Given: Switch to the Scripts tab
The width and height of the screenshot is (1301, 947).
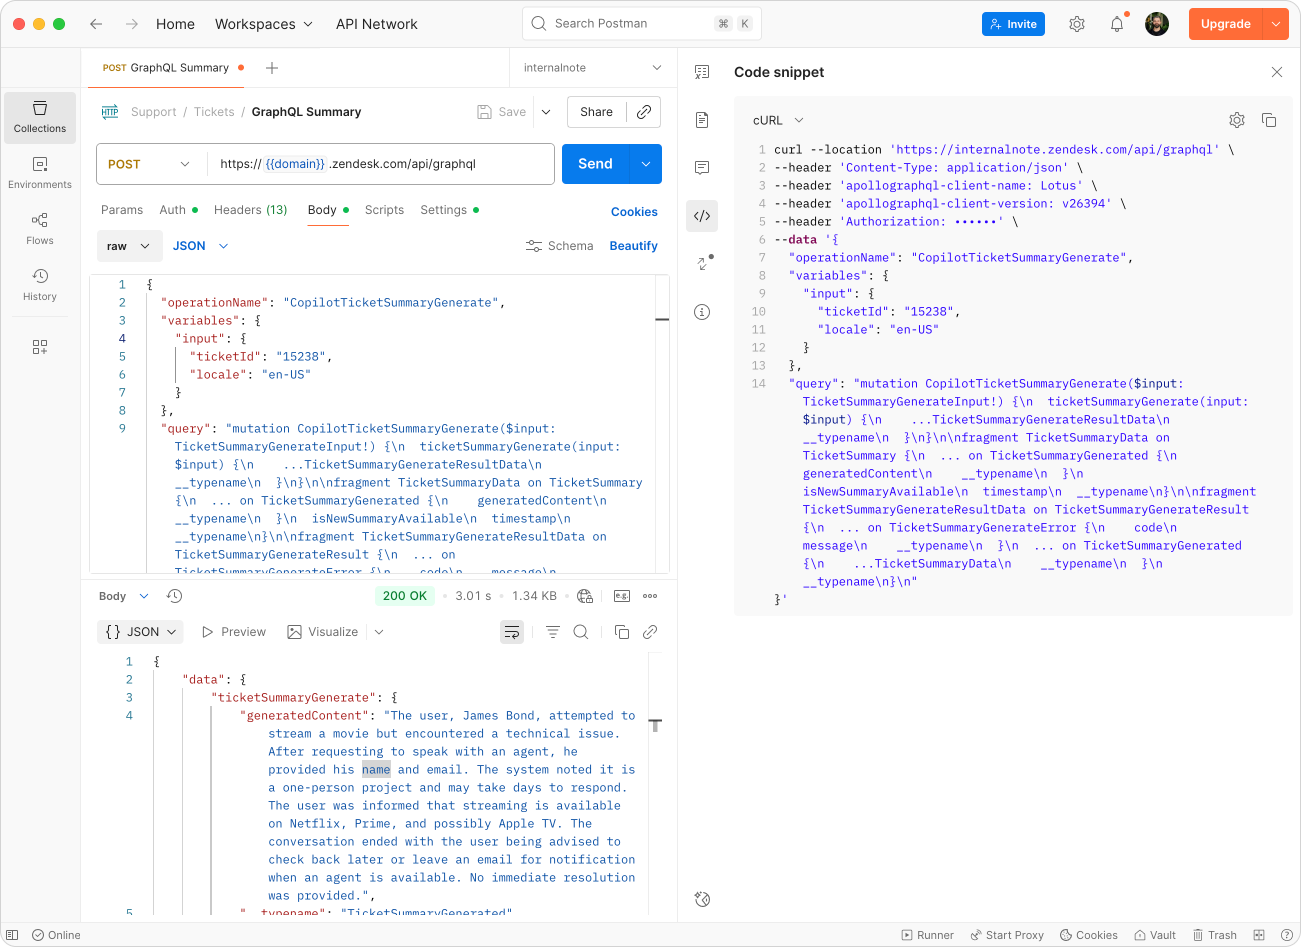Looking at the screenshot, I should (x=384, y=210).
